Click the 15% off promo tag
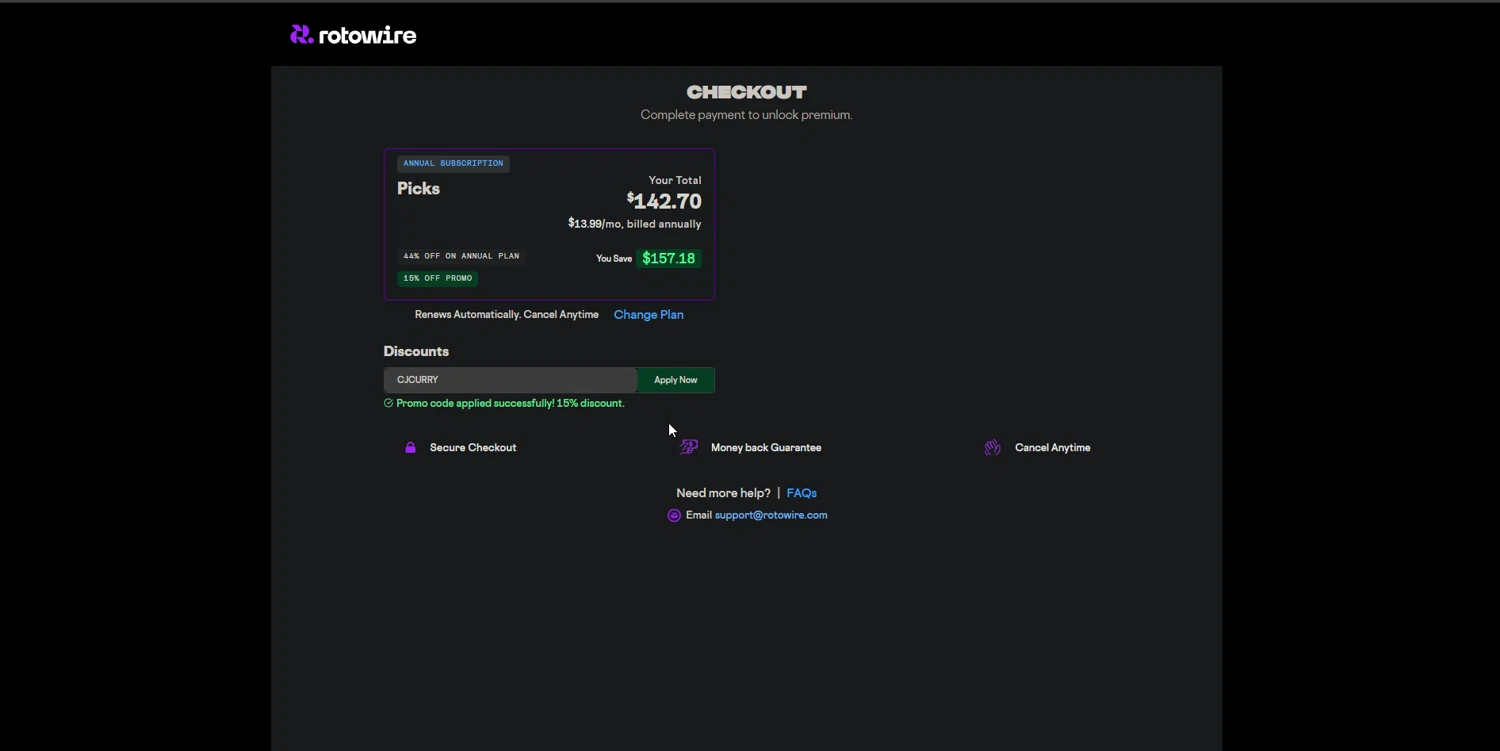The width and height of the screenshot is (1500, 751). [437, 278]
